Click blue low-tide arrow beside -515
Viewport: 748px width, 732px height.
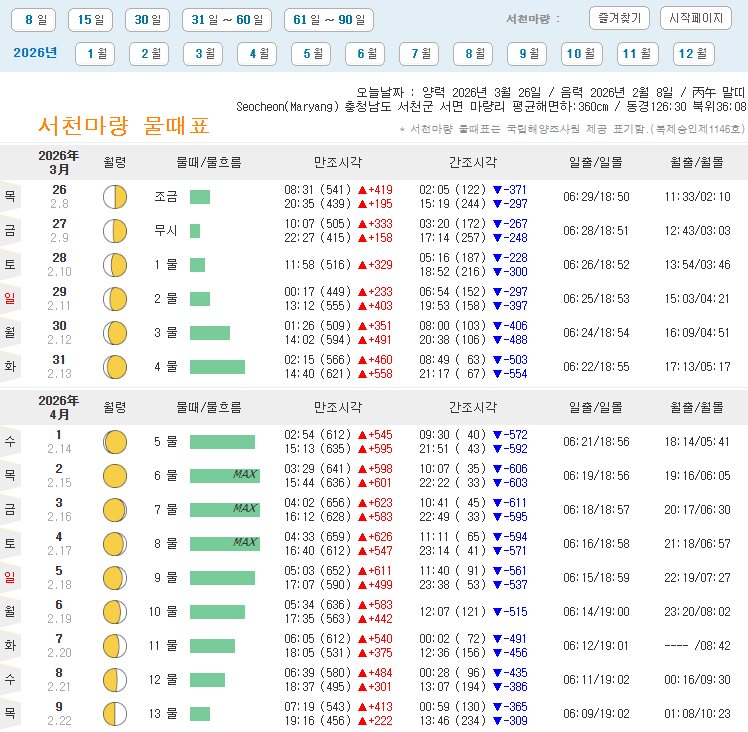[498, 612]
